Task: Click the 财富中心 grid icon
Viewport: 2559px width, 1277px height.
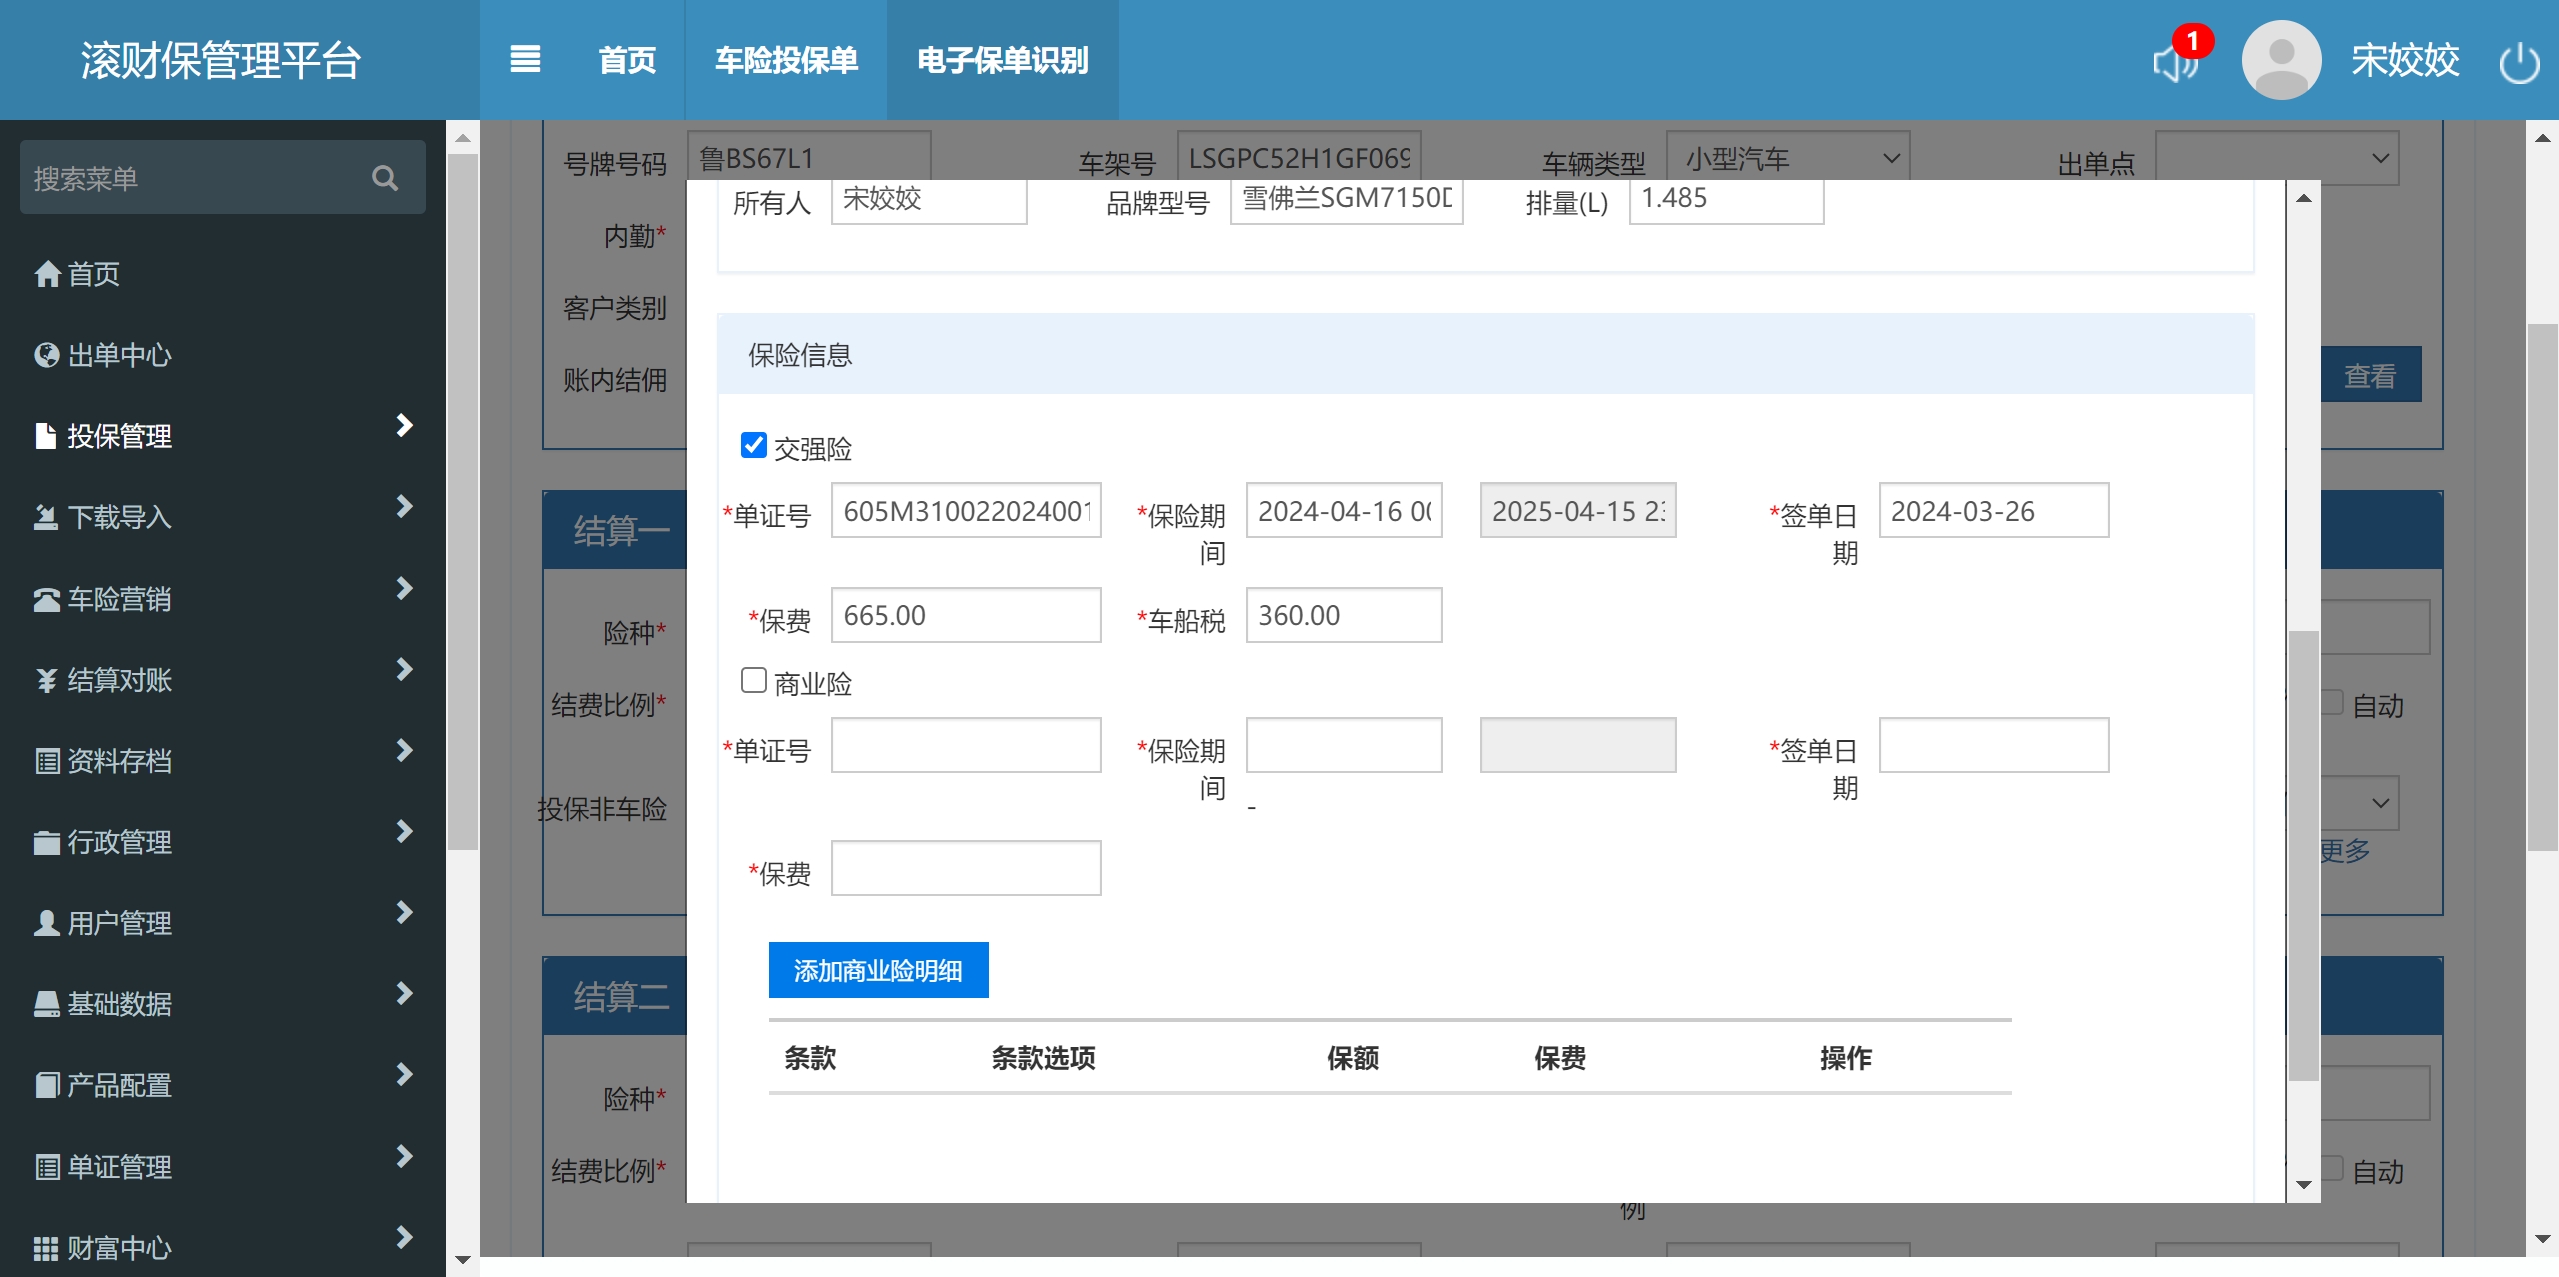Action: (47, 1248)
